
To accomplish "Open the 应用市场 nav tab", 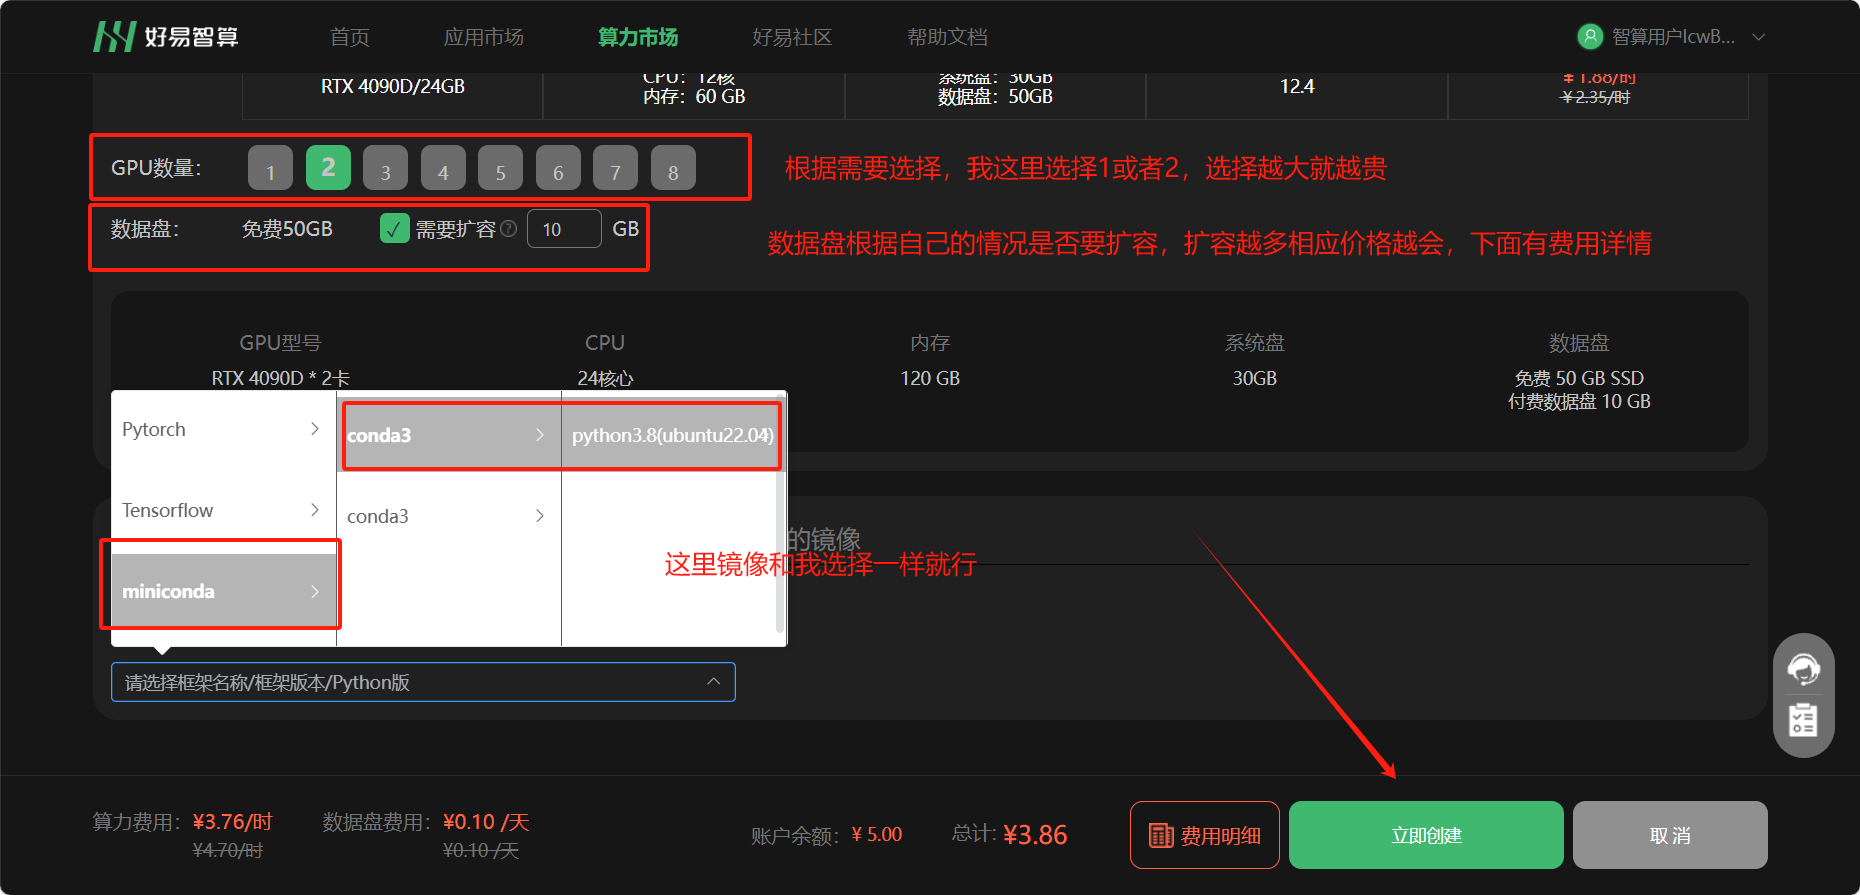I will 484,37.
